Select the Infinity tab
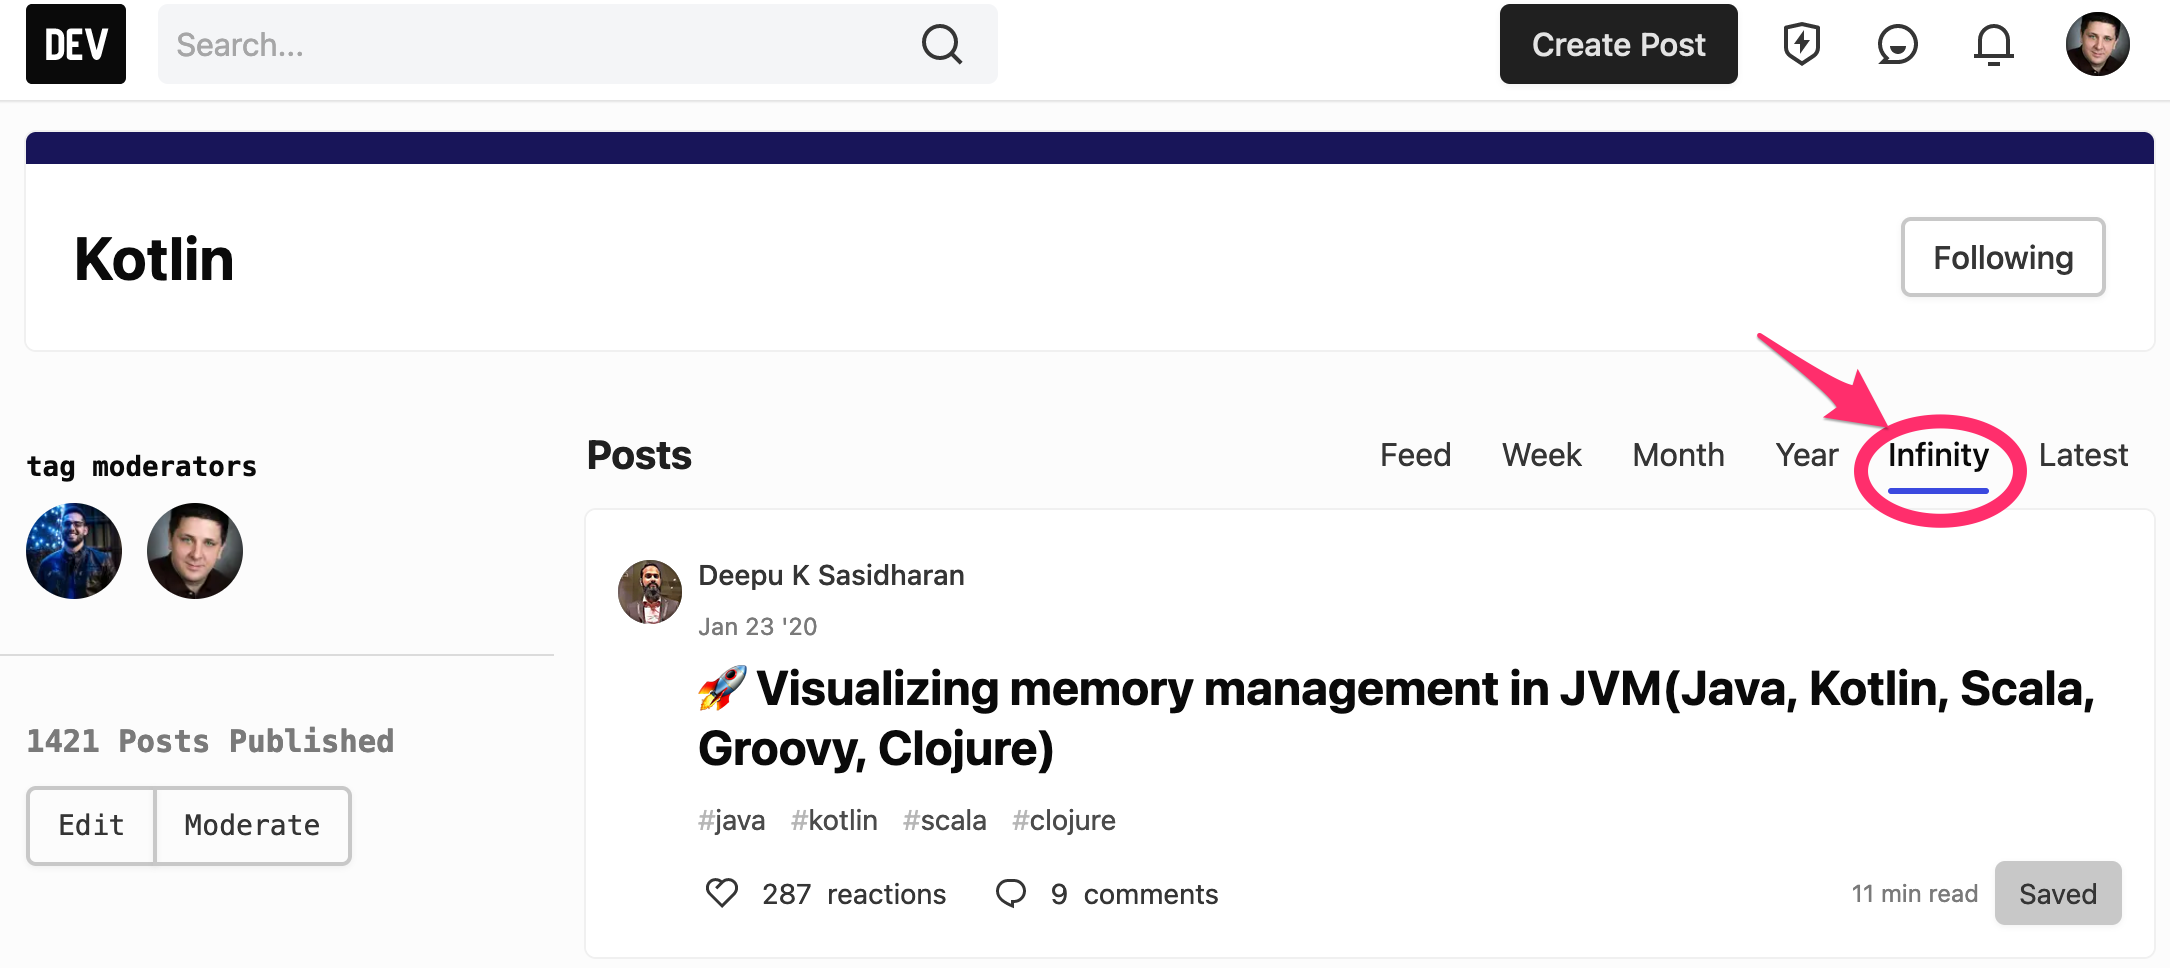 pyautogui.click(x=1938, y=456)
